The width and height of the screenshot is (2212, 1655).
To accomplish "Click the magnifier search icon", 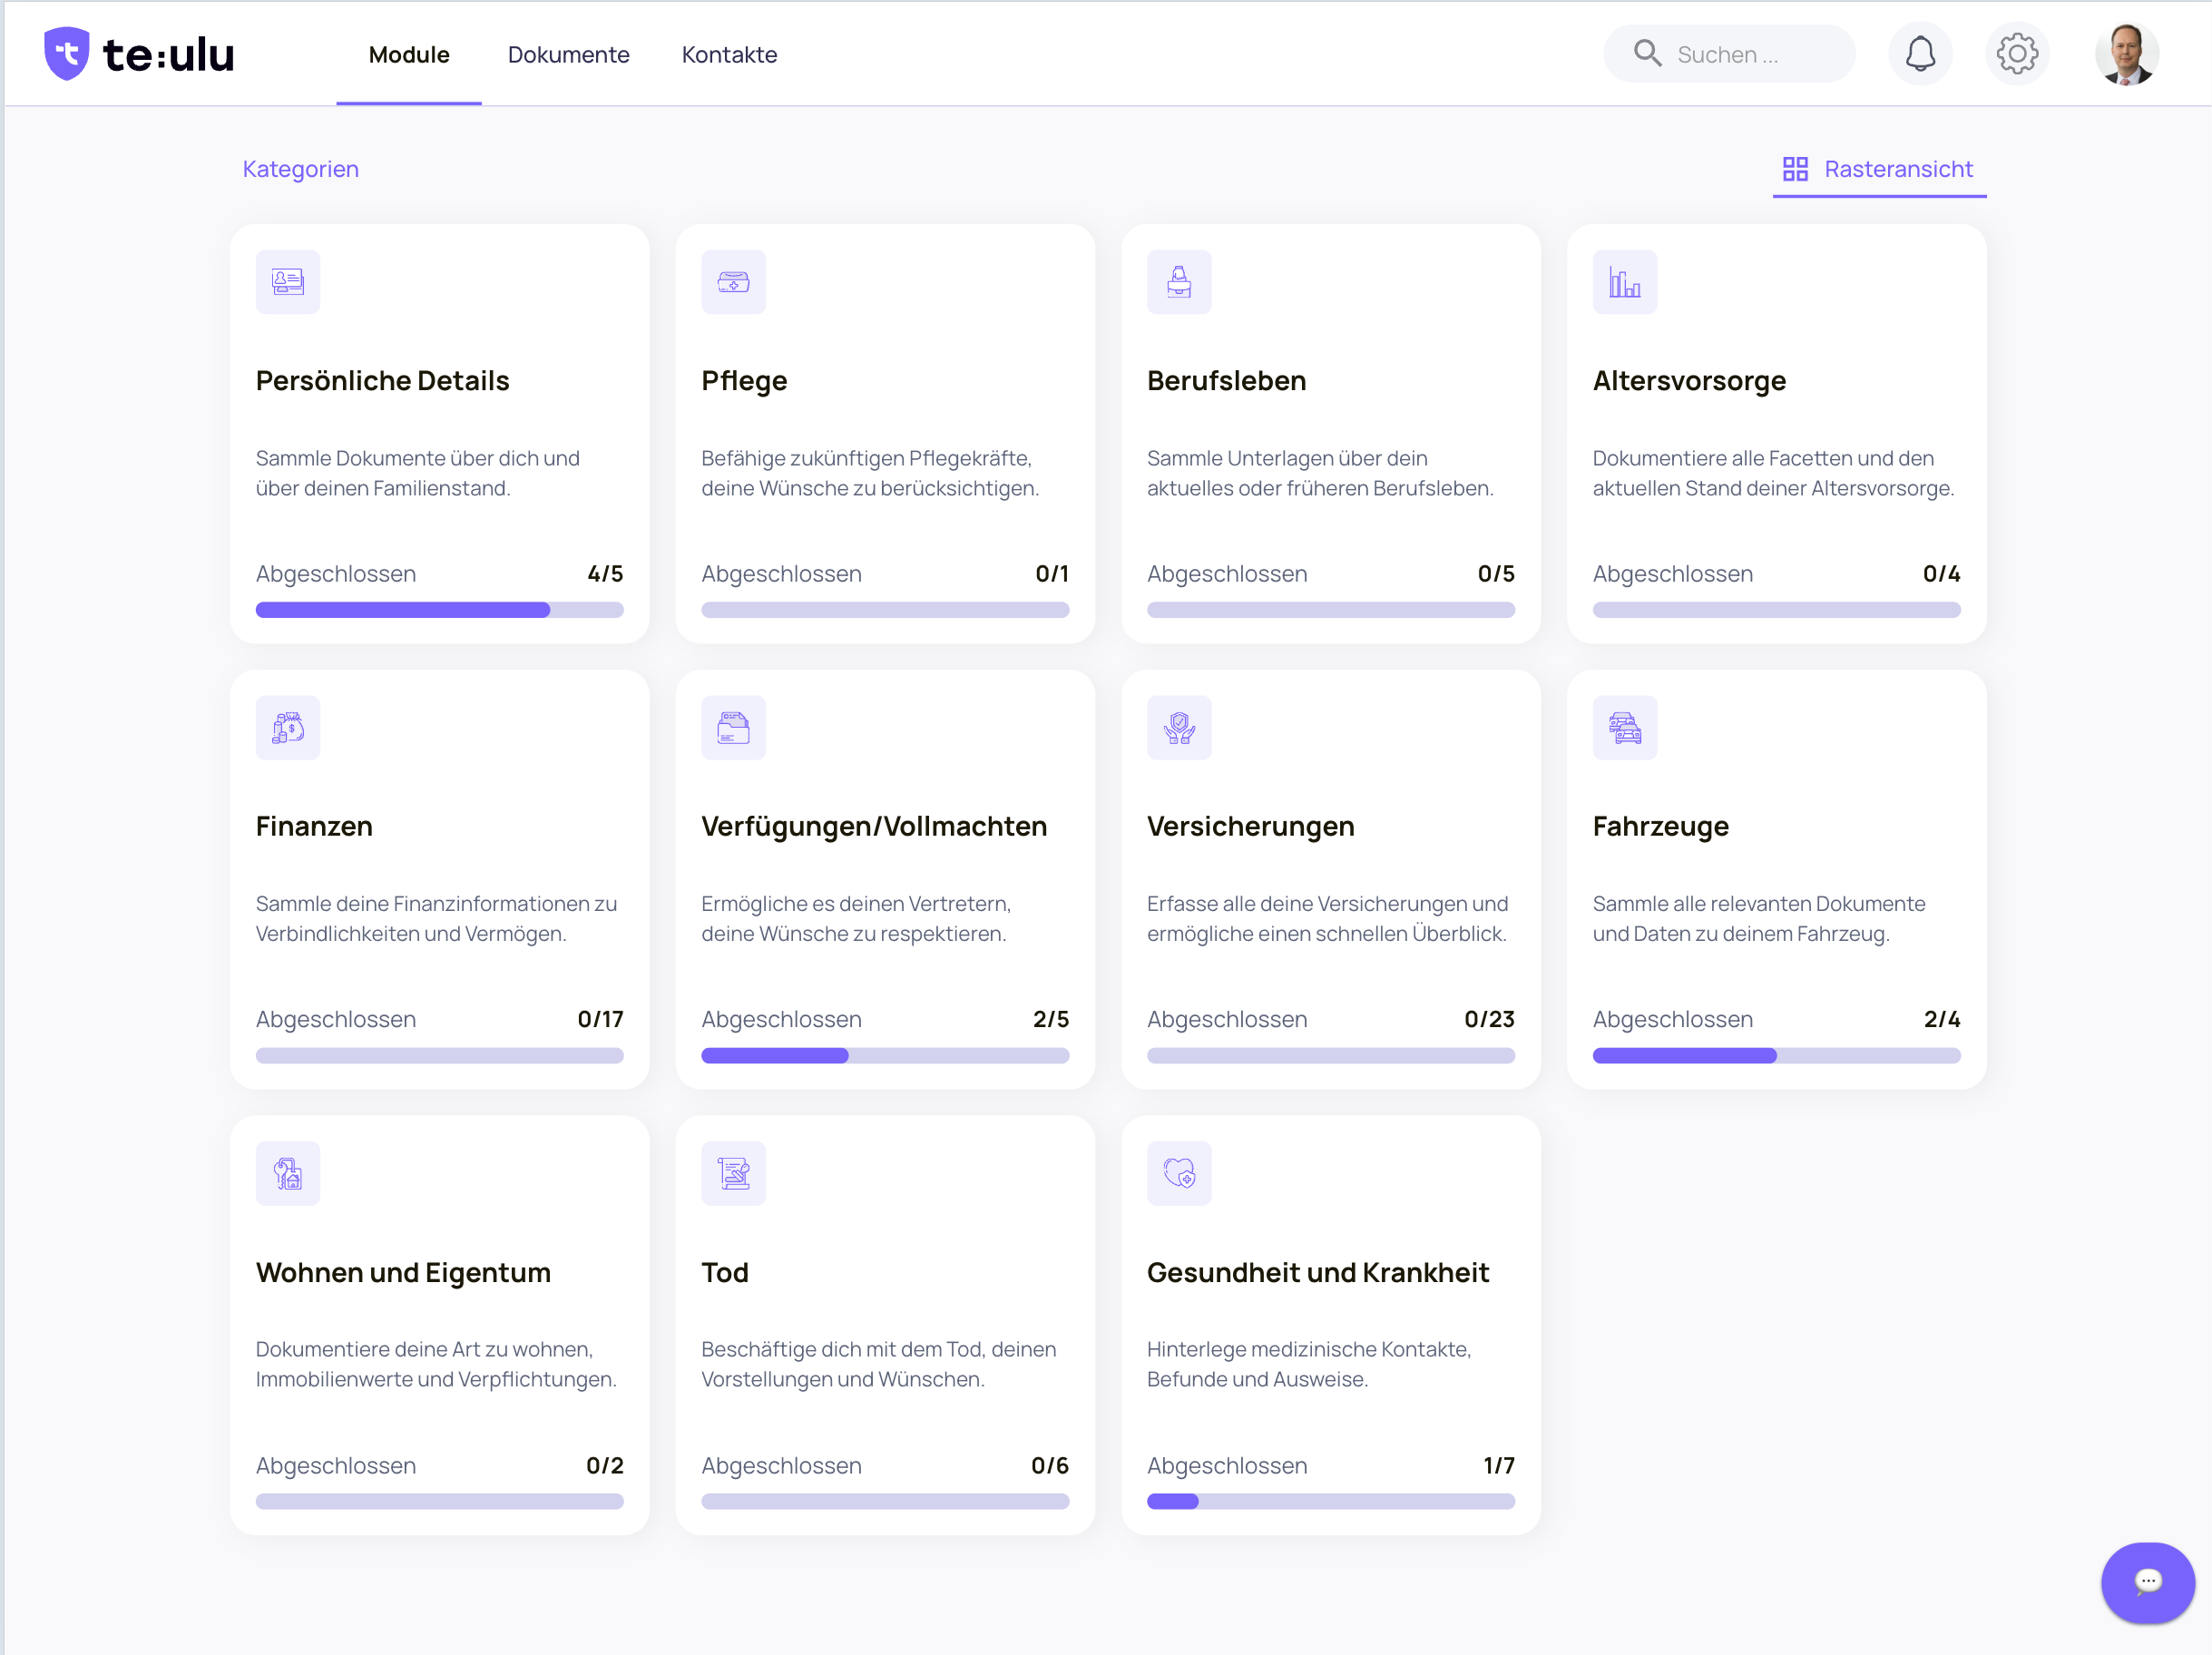I will [x=1647, y=54].
